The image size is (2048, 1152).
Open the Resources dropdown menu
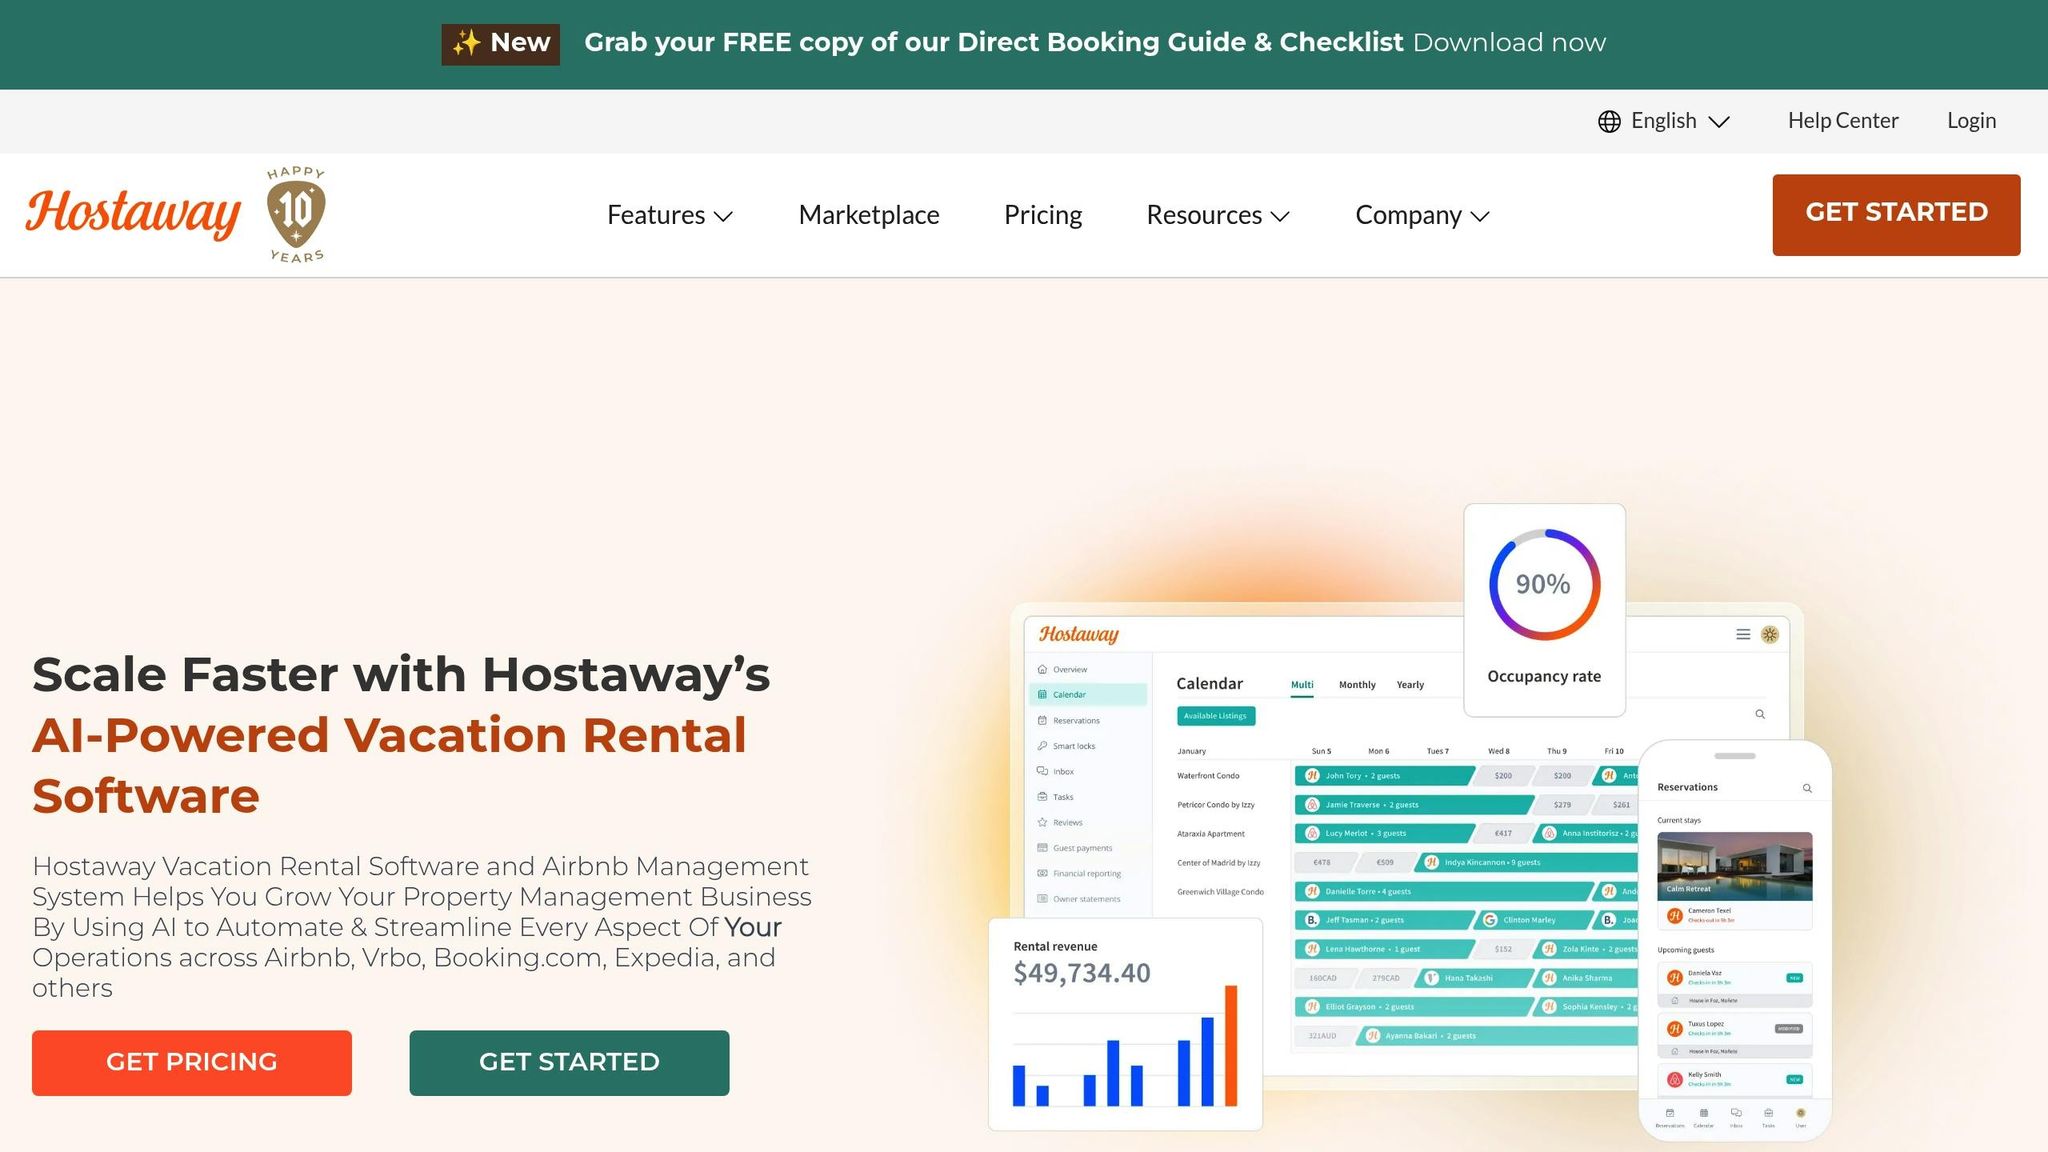click(1217, 215)
